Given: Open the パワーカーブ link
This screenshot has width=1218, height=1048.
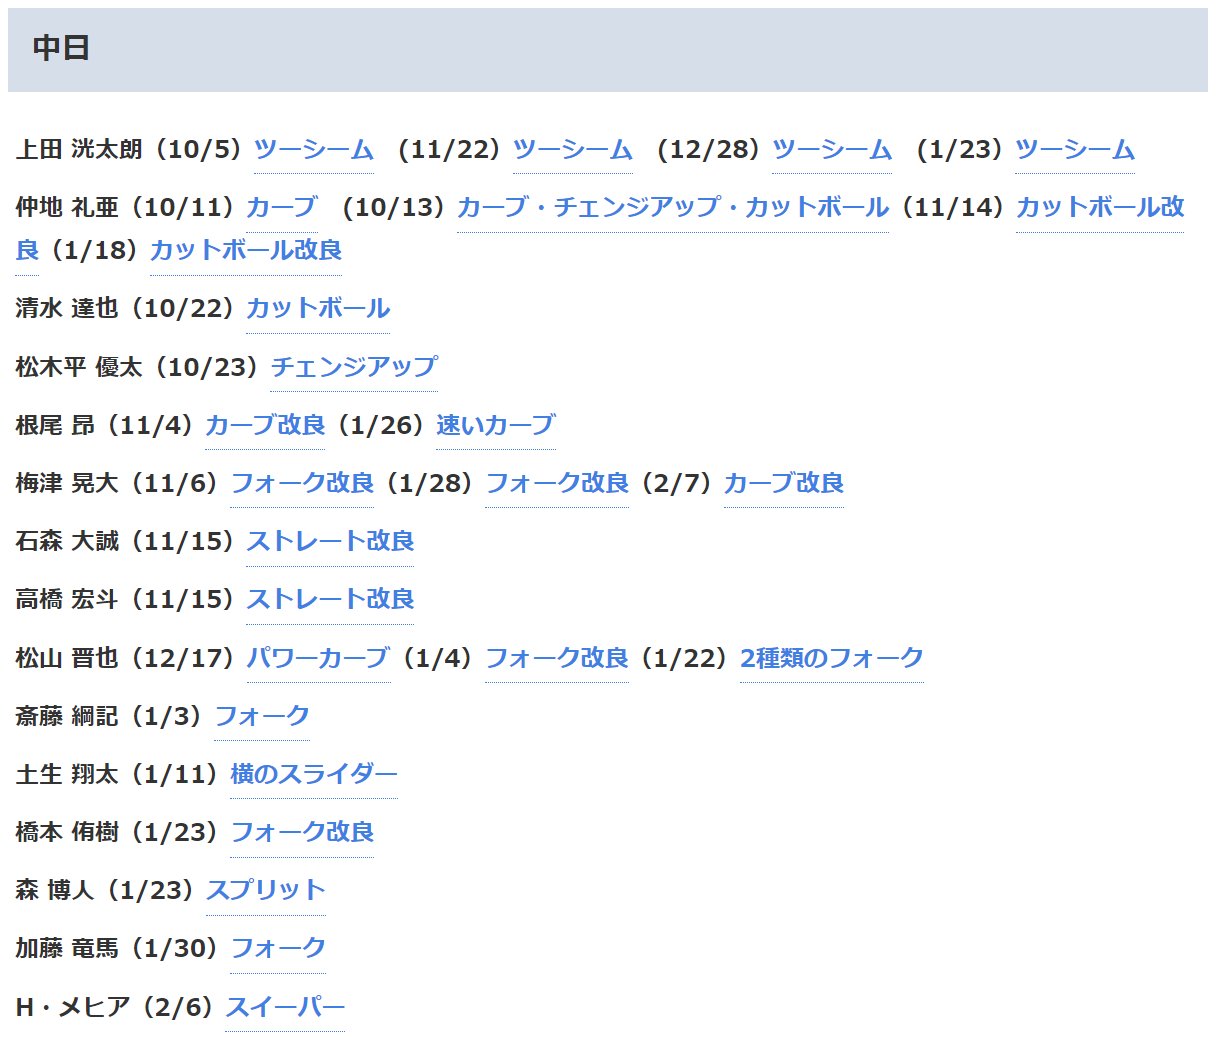Looking at the screenshot, I should coord(318,658).
